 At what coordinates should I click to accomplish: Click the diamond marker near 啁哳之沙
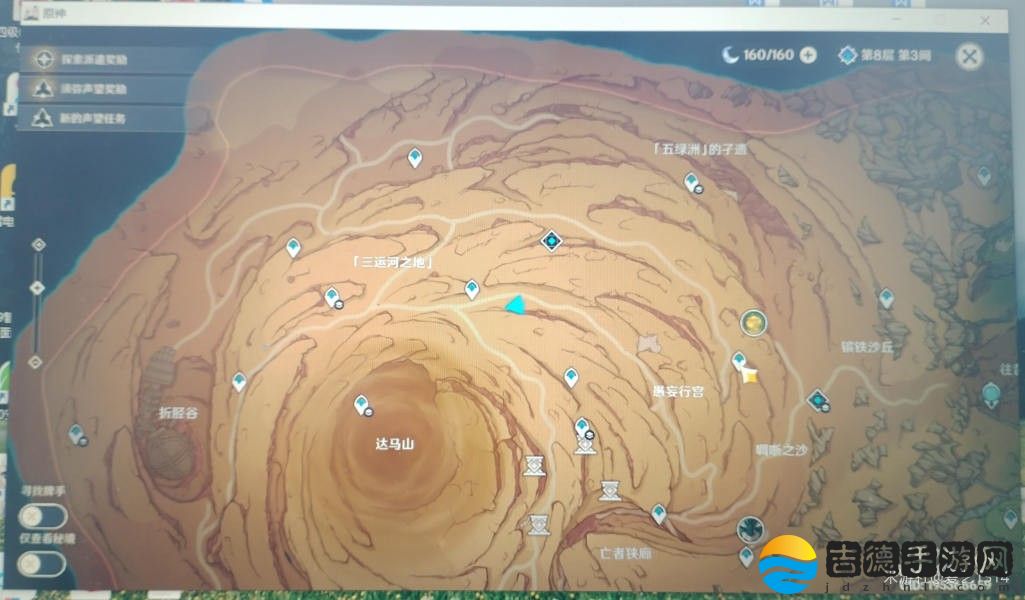click(820, 401)
